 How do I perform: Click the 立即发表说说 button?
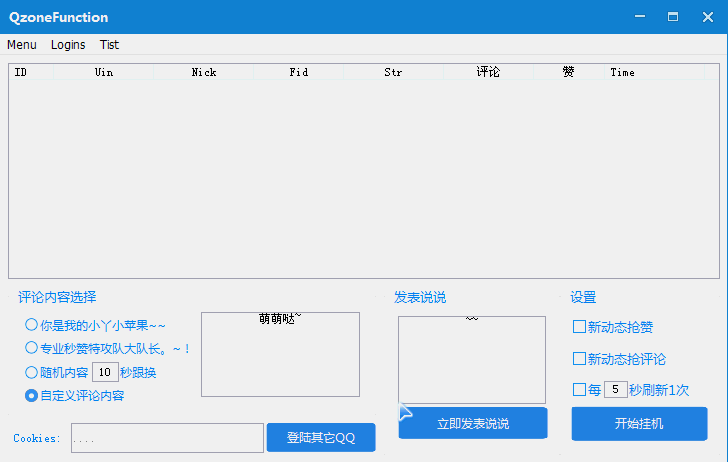[x=473, y=423]
